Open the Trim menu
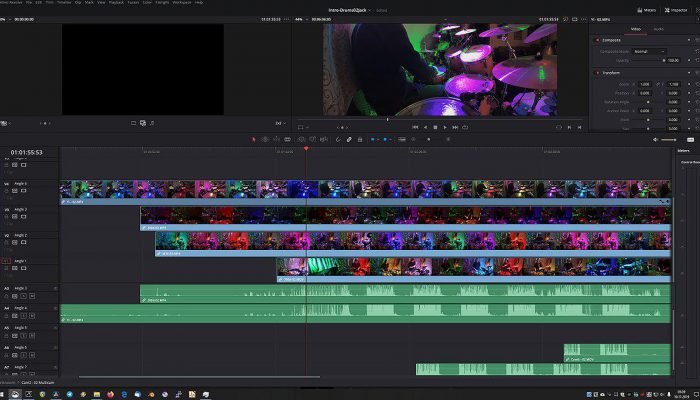Viewport: 700px width, 400px height. pos(49,2)
